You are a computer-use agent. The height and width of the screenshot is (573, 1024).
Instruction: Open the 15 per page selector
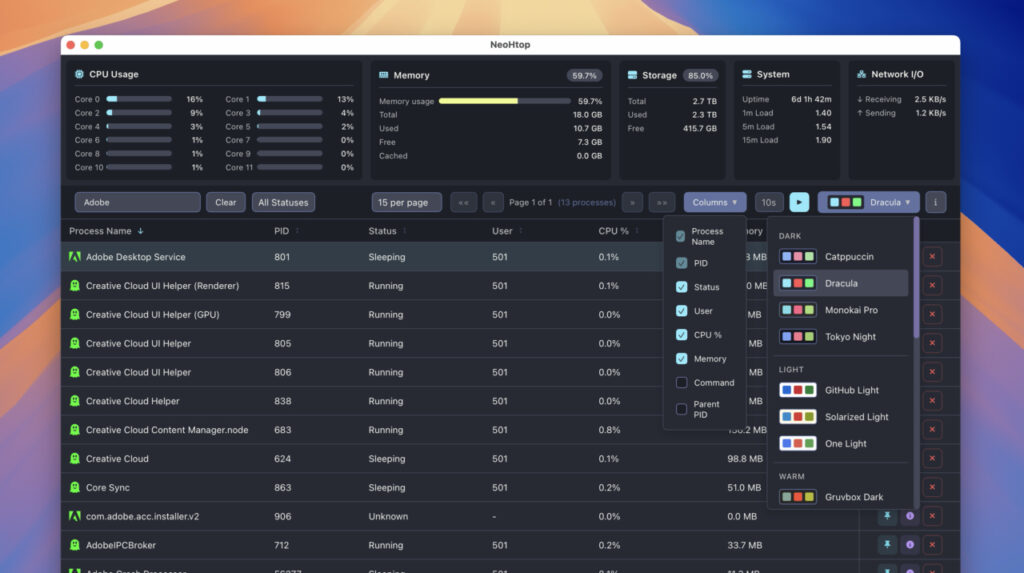[406, 202]
